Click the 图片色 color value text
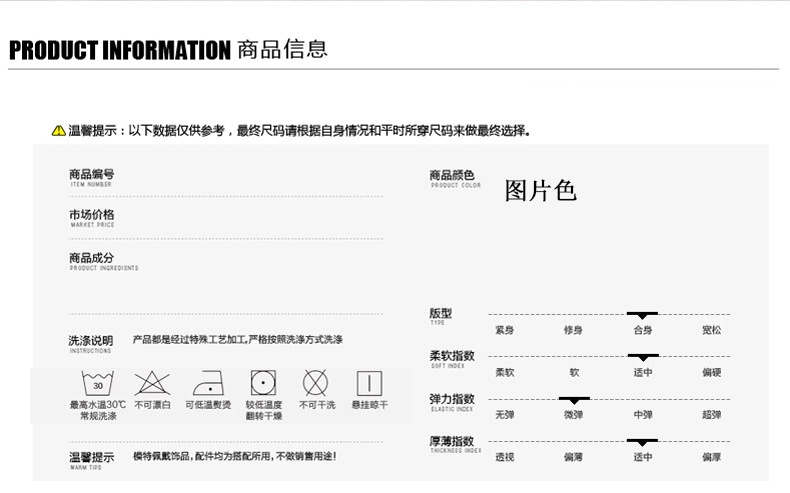The width and height of the screenshot is (790, 493). click(541, 191)
